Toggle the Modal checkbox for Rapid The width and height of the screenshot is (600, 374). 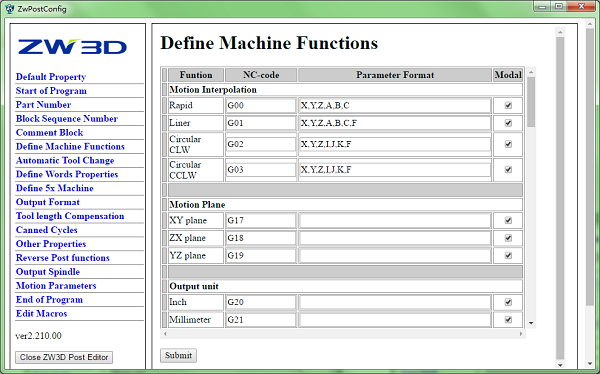pos(508,105)
